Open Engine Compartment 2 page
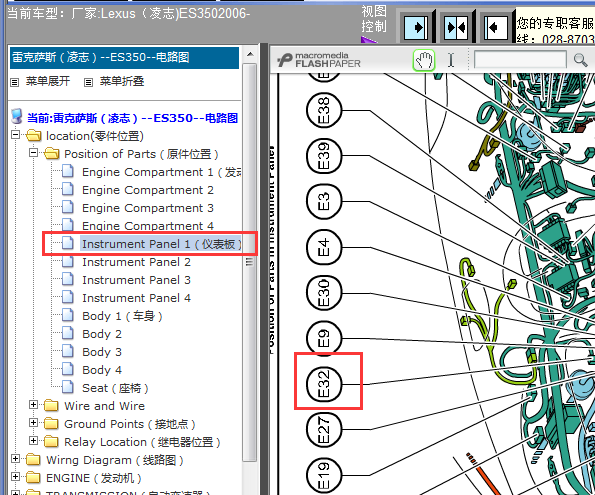 point(148,190)
